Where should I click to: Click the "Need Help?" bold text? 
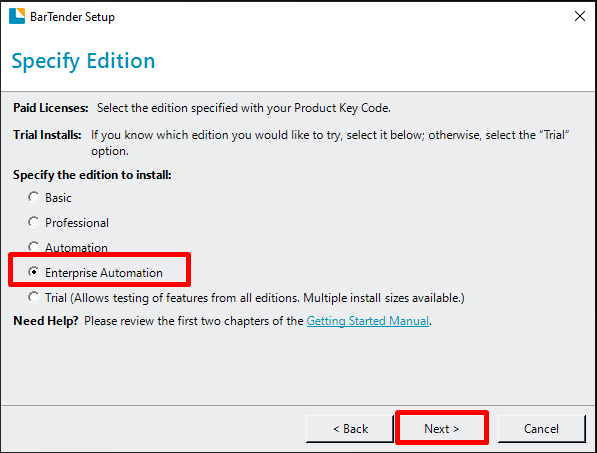pyautogui.click(x=46, y=321)
